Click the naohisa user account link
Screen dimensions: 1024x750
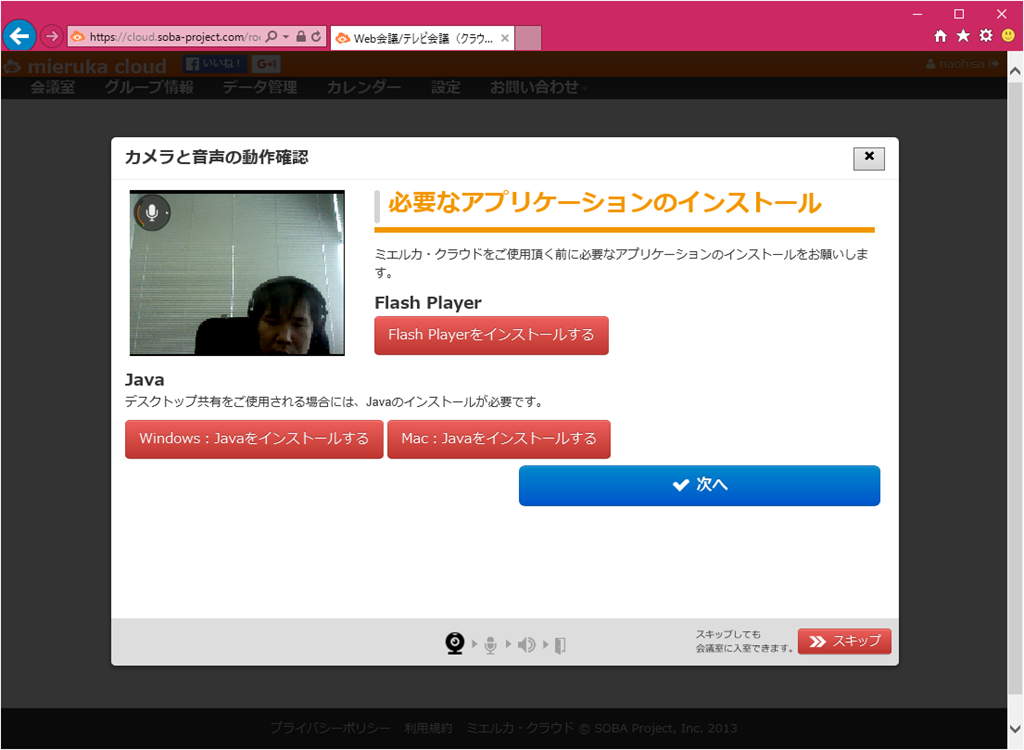(x=955, y=64)
